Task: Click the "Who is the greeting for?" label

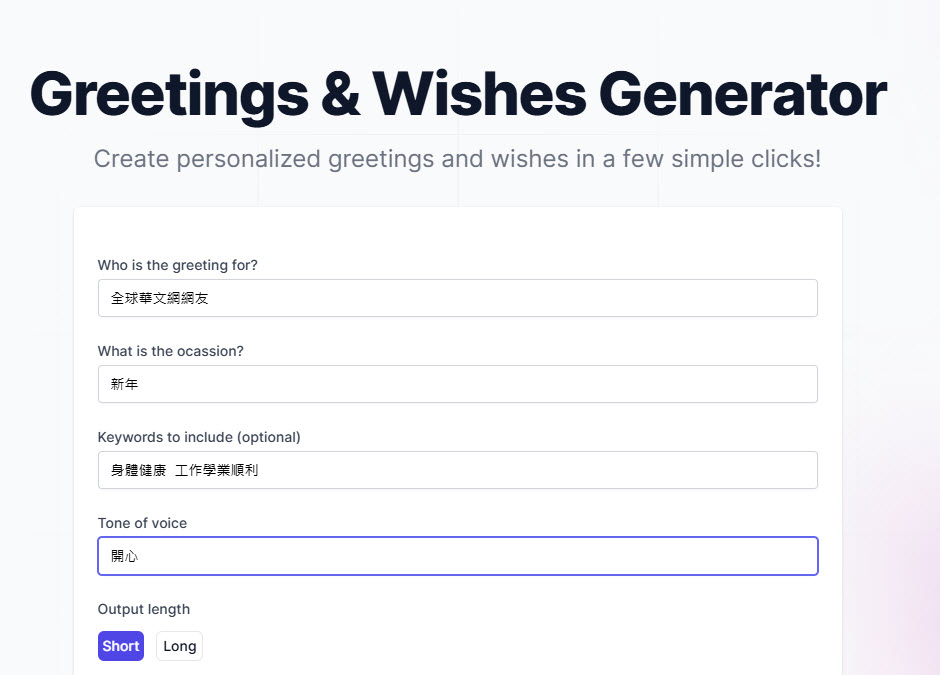Action: (177, 265)
